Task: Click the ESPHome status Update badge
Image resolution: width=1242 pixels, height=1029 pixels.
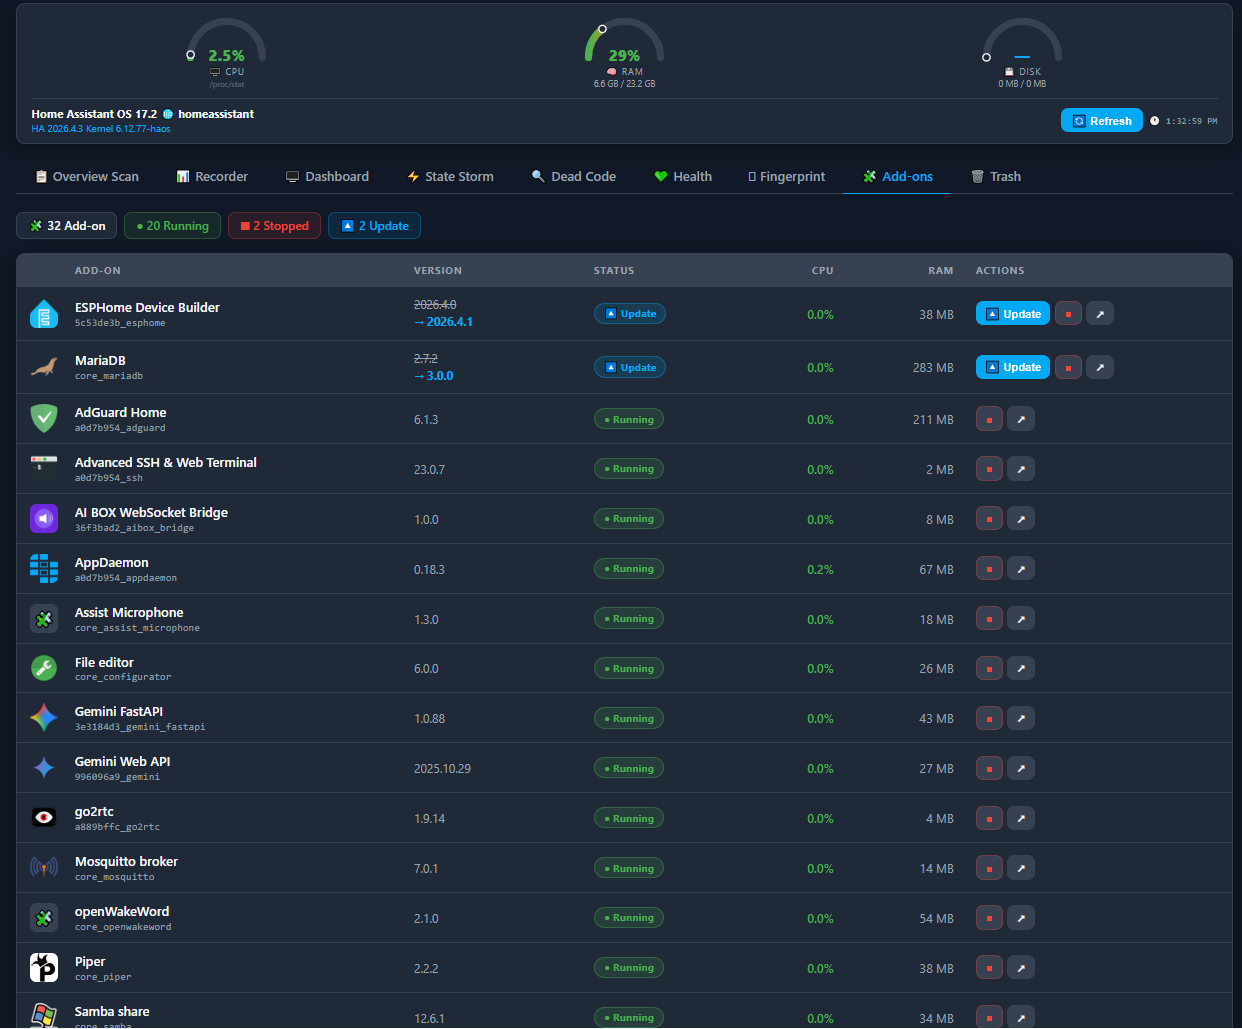Action: click(x=630, y=314)
